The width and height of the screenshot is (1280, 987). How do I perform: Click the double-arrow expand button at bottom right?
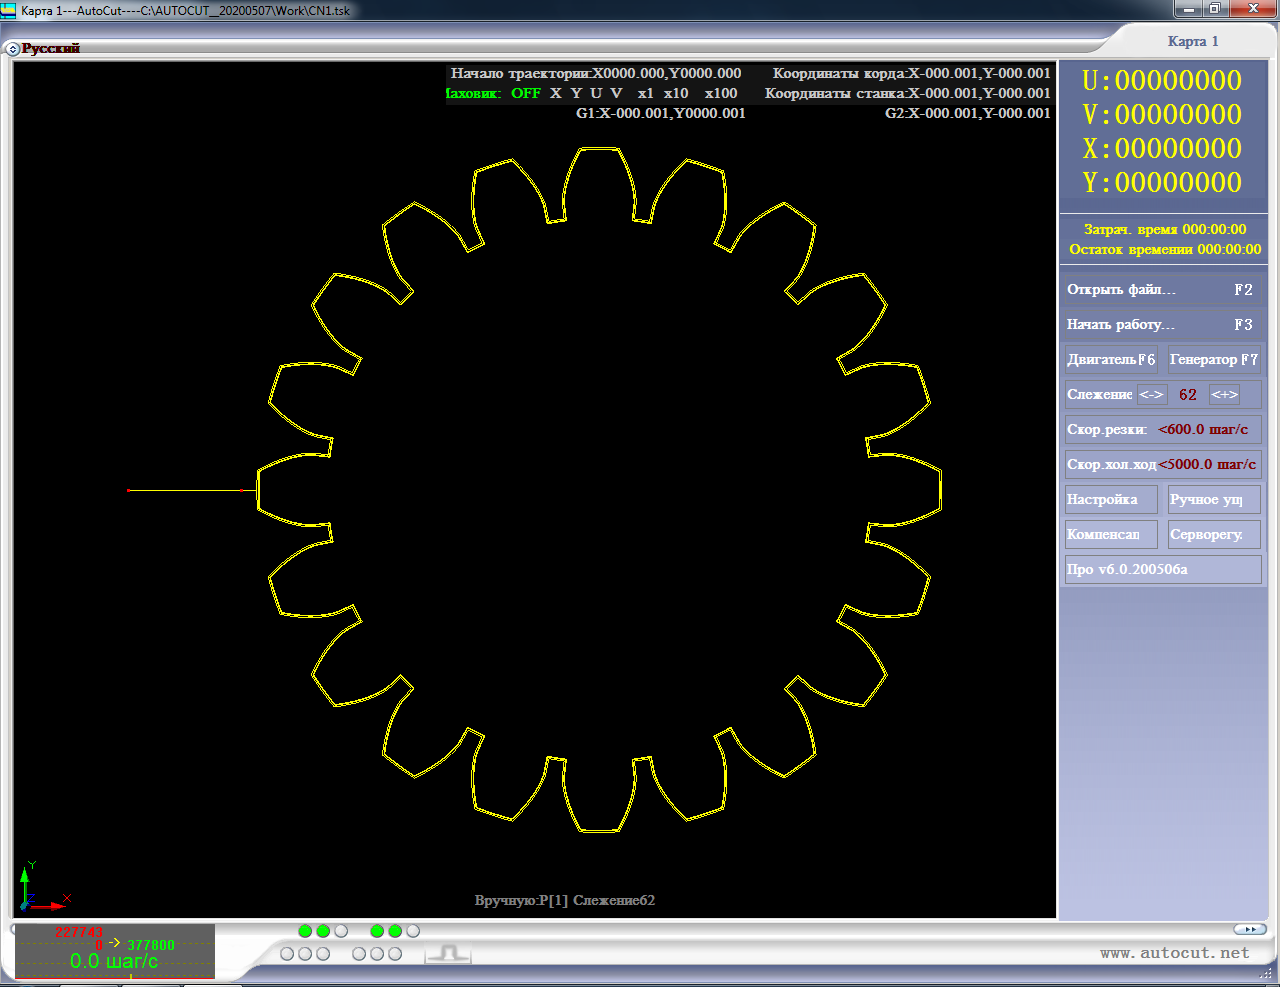[1250, 930]
